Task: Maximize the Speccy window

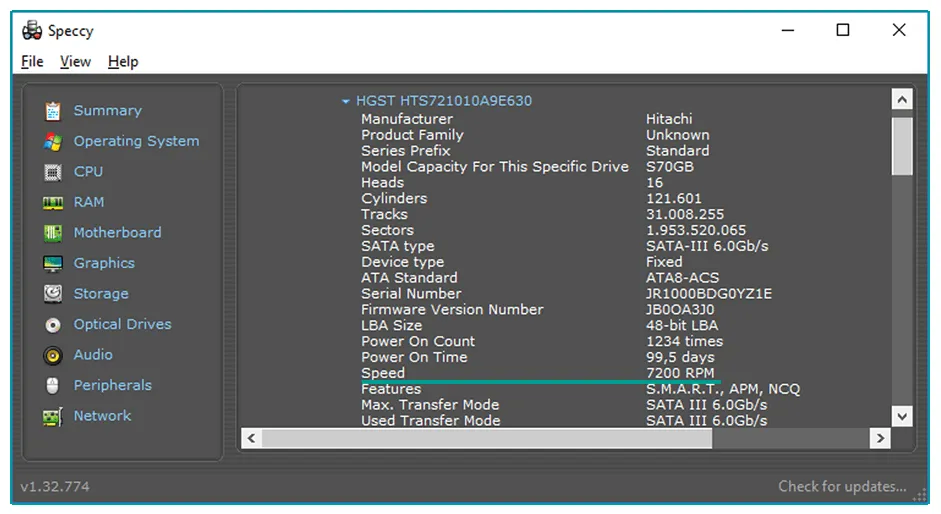Action: click(843, 30)
